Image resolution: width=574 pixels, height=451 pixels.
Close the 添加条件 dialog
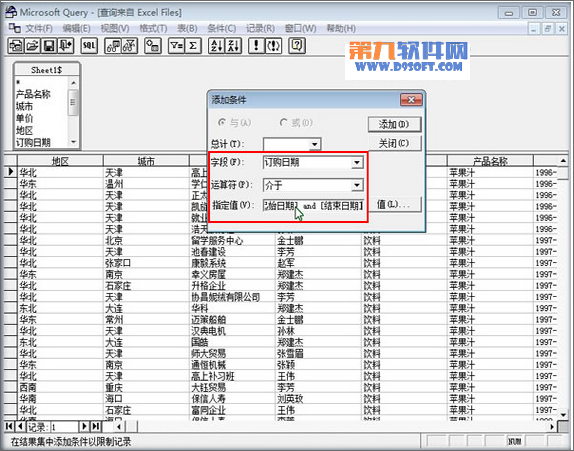[x=411, y=100]
